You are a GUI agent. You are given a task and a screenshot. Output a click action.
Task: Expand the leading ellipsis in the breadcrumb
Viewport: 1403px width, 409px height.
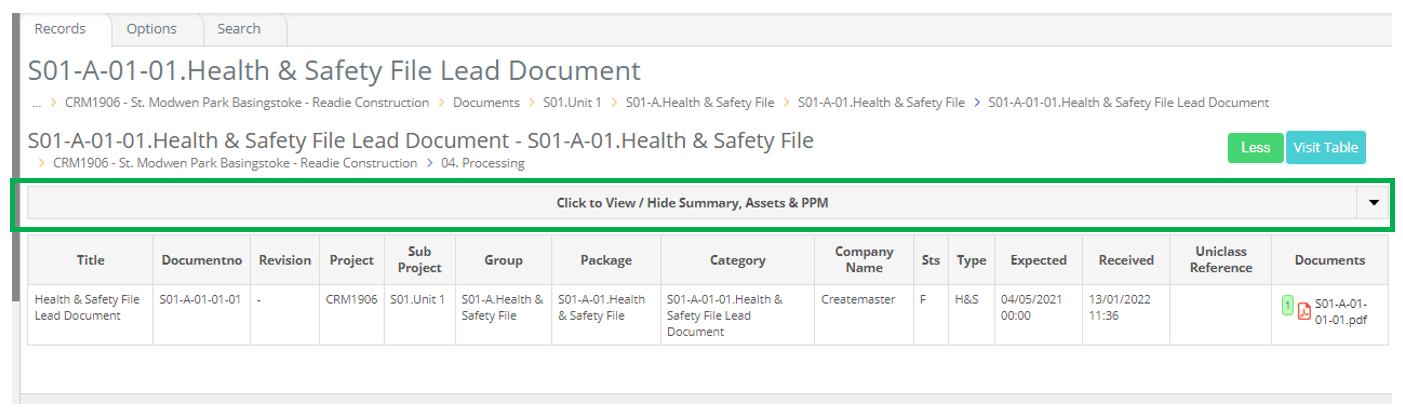coord(36,102)
